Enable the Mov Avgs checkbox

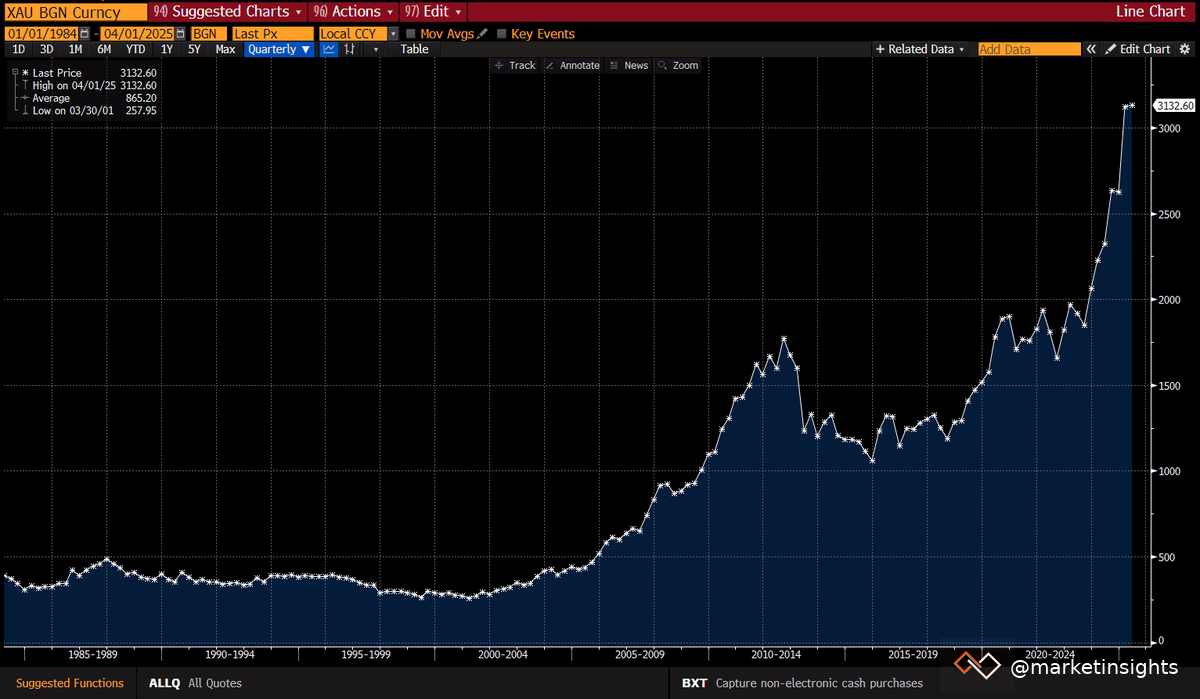coord(411,33)
